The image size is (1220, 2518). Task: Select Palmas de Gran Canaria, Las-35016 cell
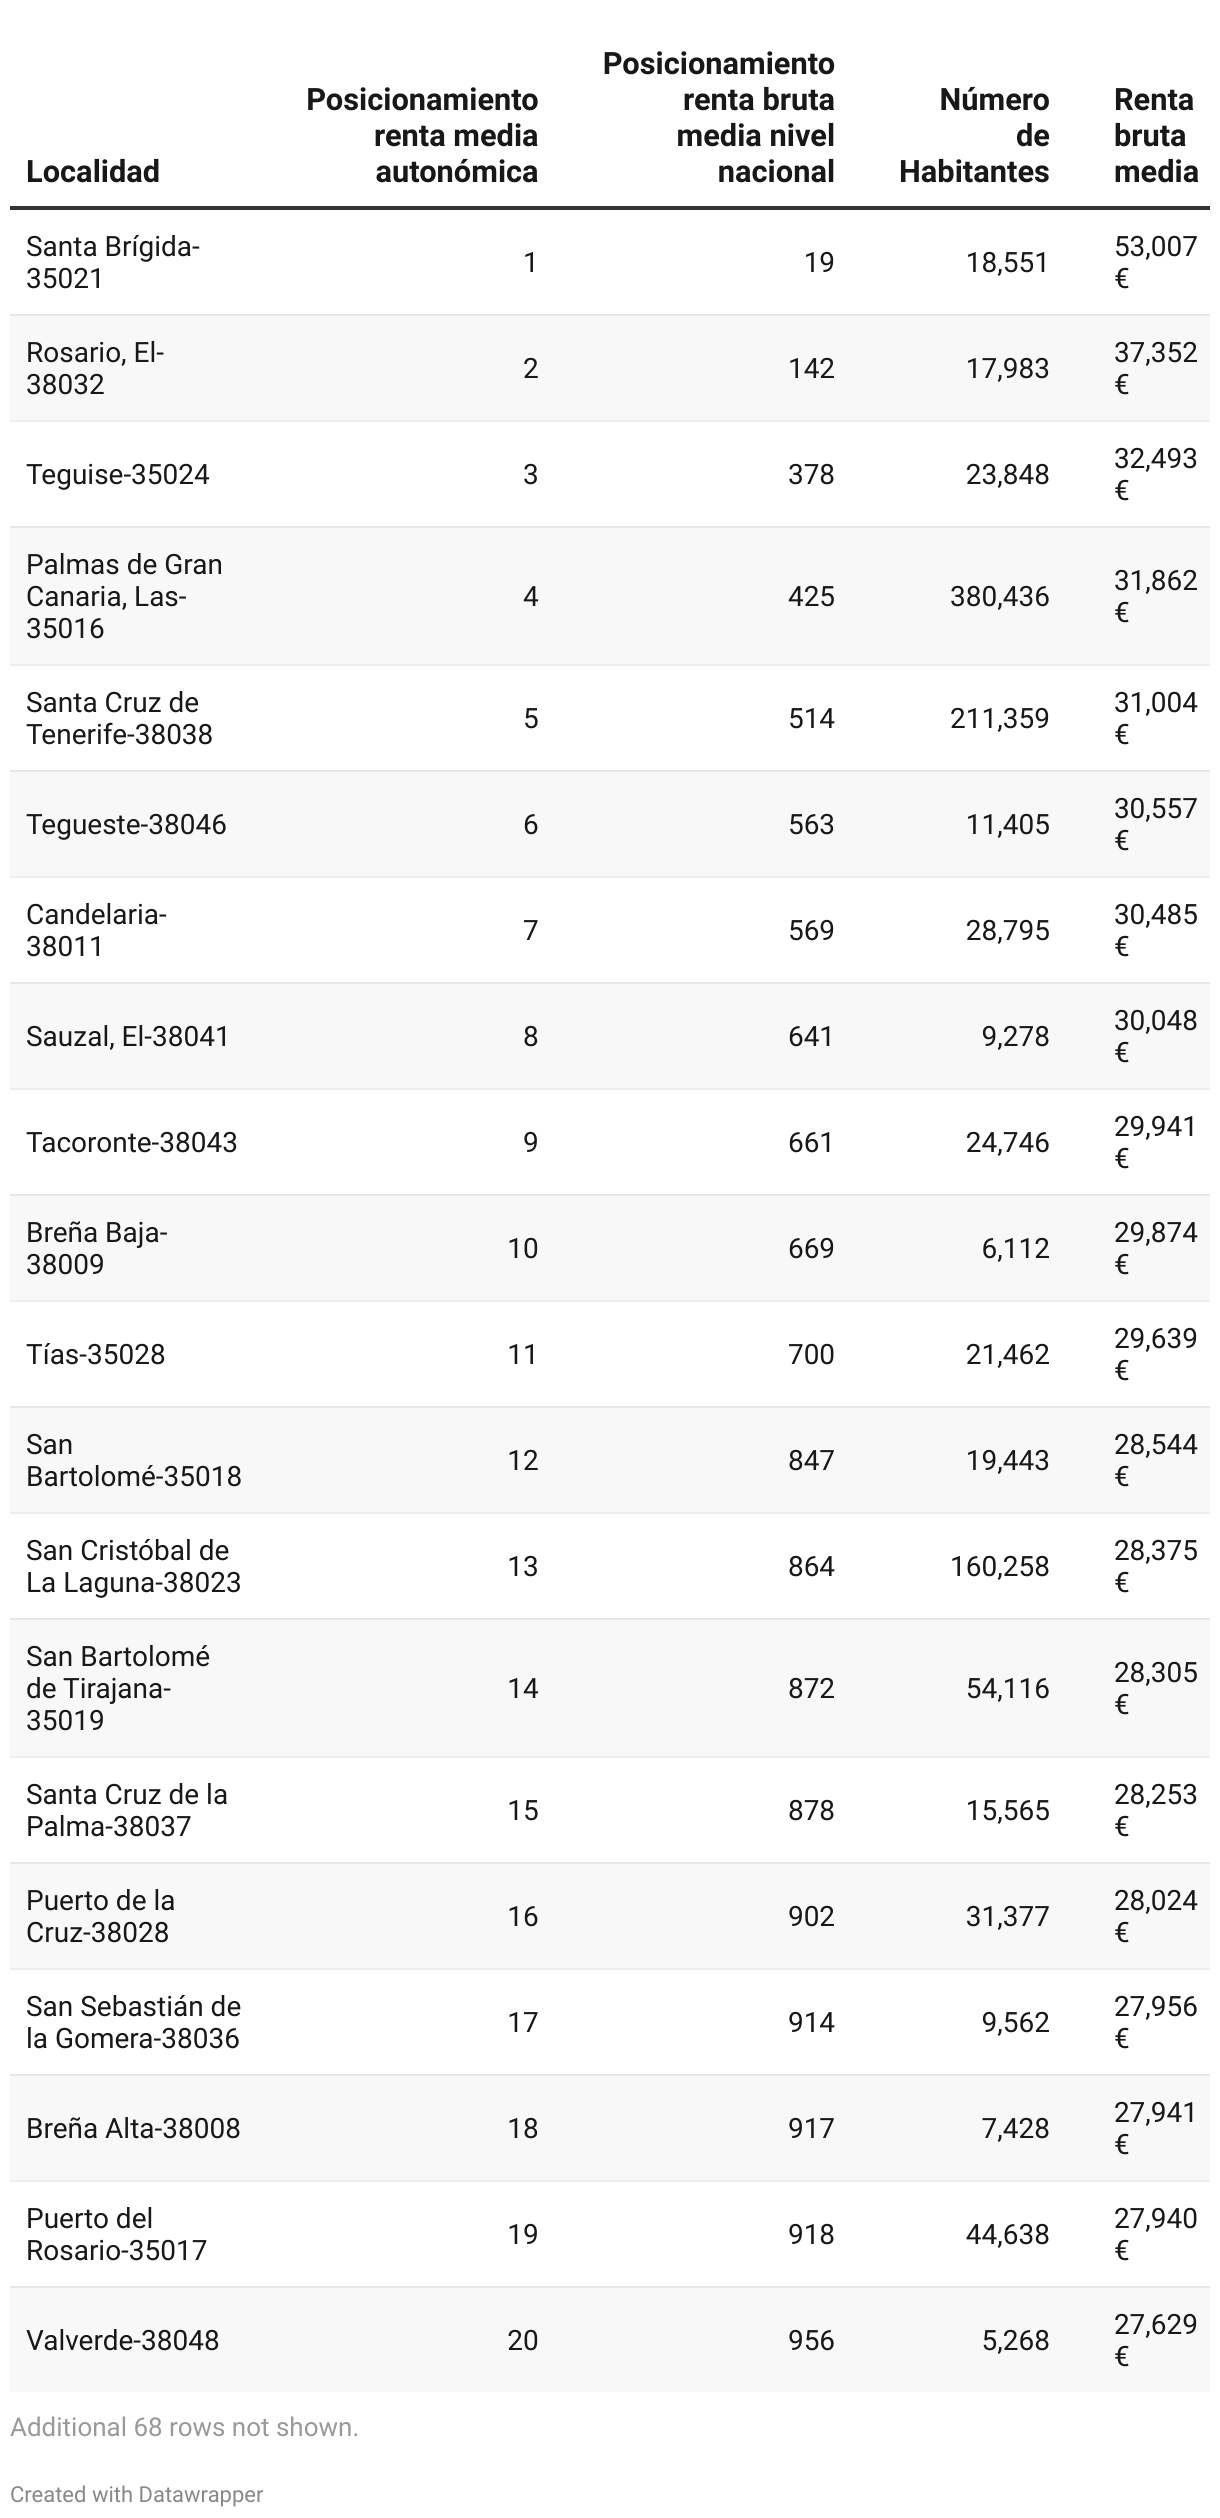pyautogui.click(x=124, y=596)
